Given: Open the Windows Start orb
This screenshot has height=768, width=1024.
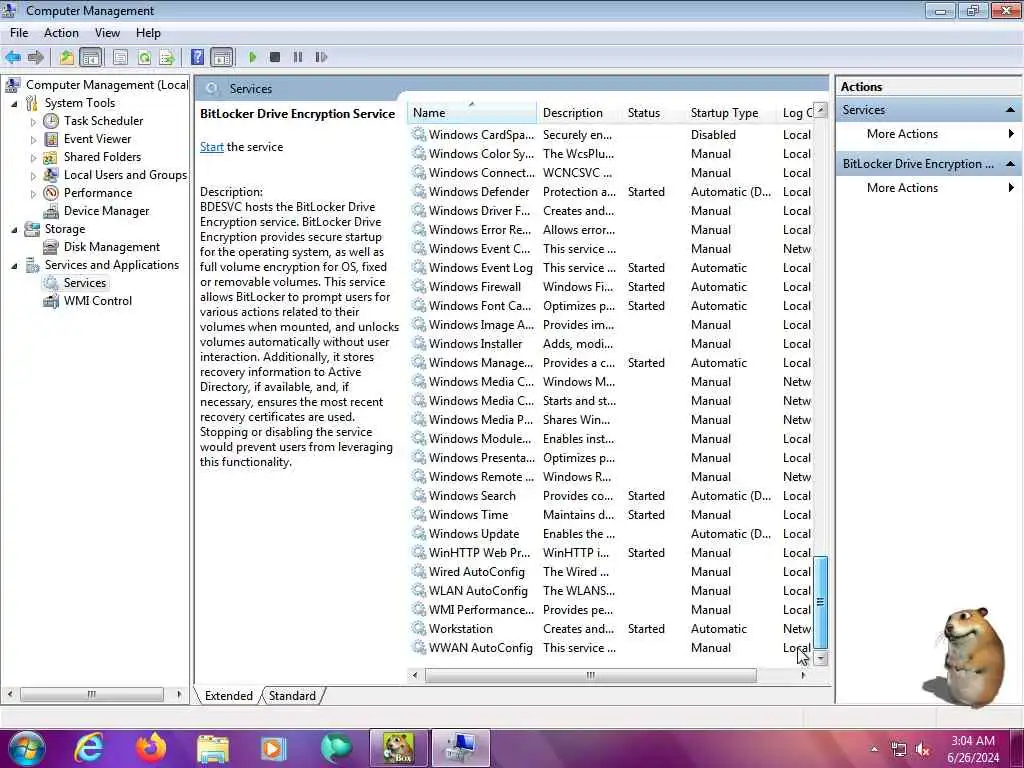Looking at the screenshot, I should click(26, 748).
